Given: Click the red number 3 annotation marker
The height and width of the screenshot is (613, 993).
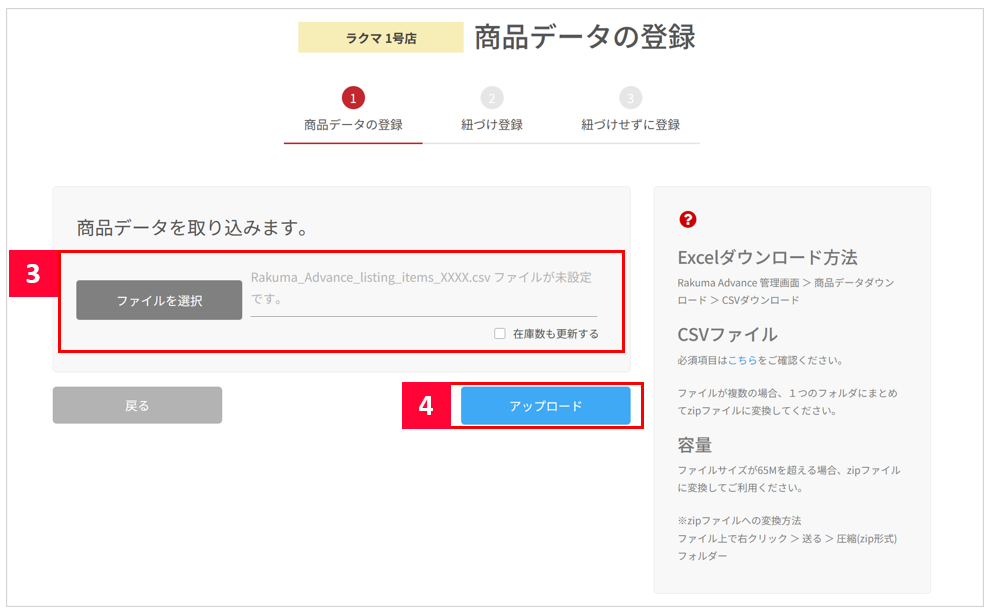Looking at the screenshot, I should click(33, 274).
